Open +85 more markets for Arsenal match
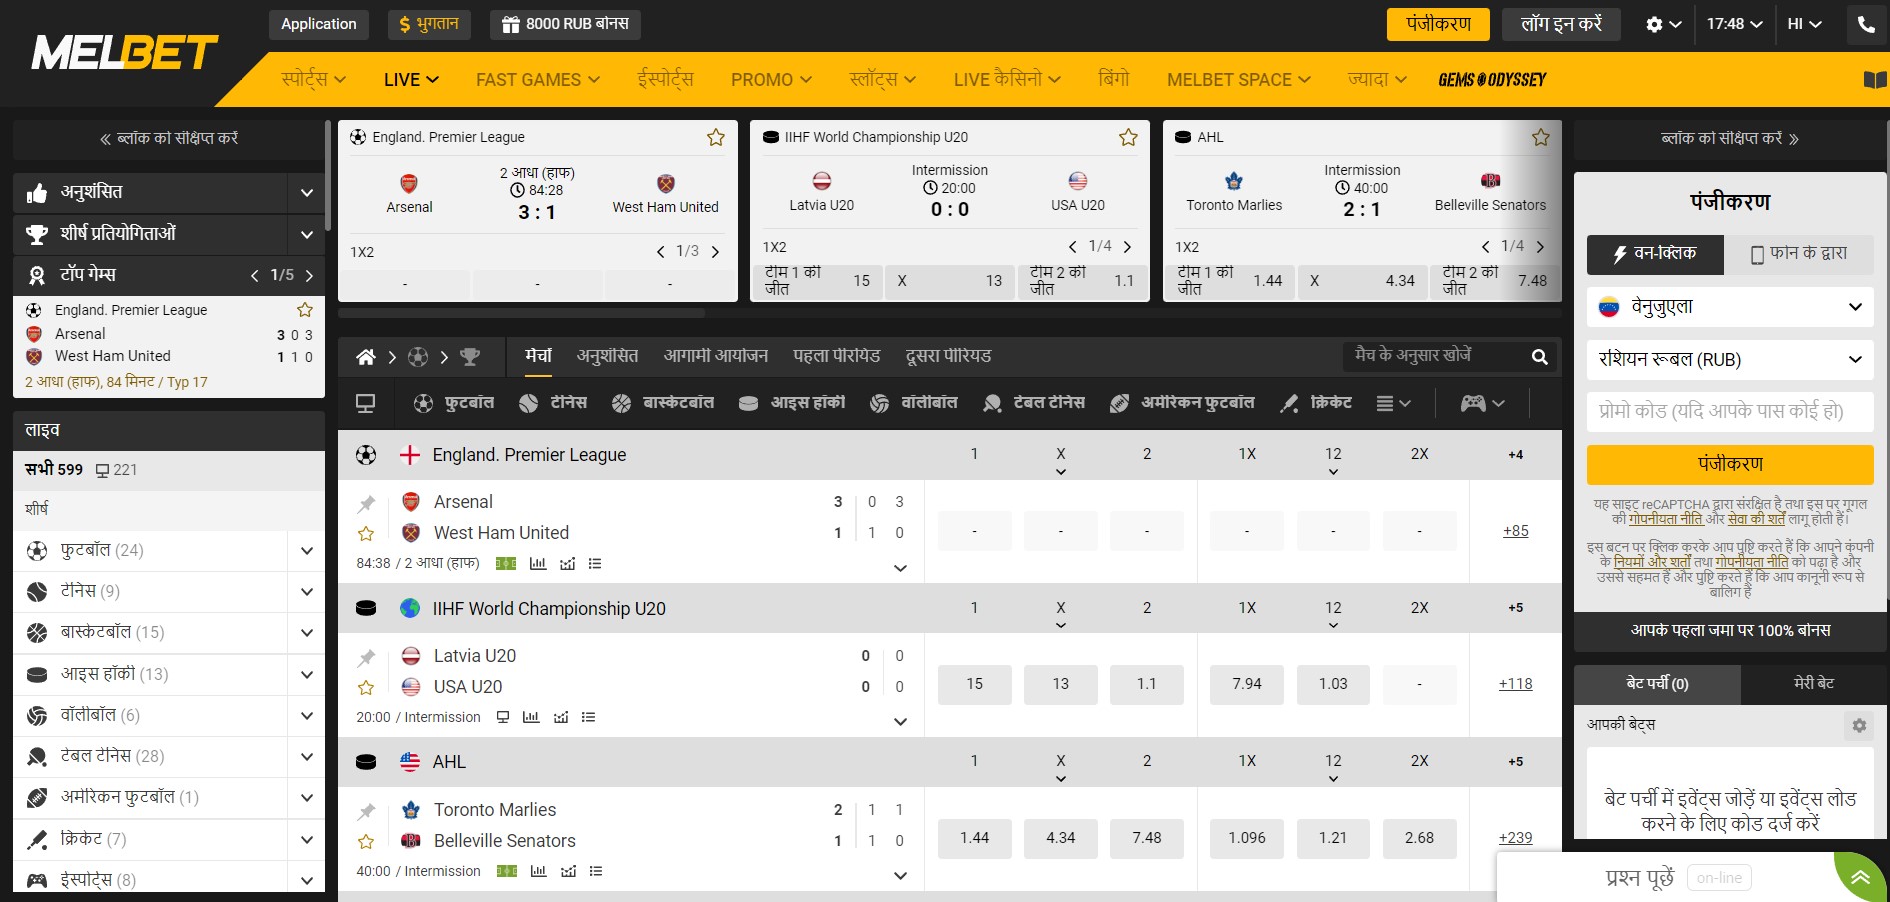Viewport: 1890px width, 902px height. [1515, 531]
